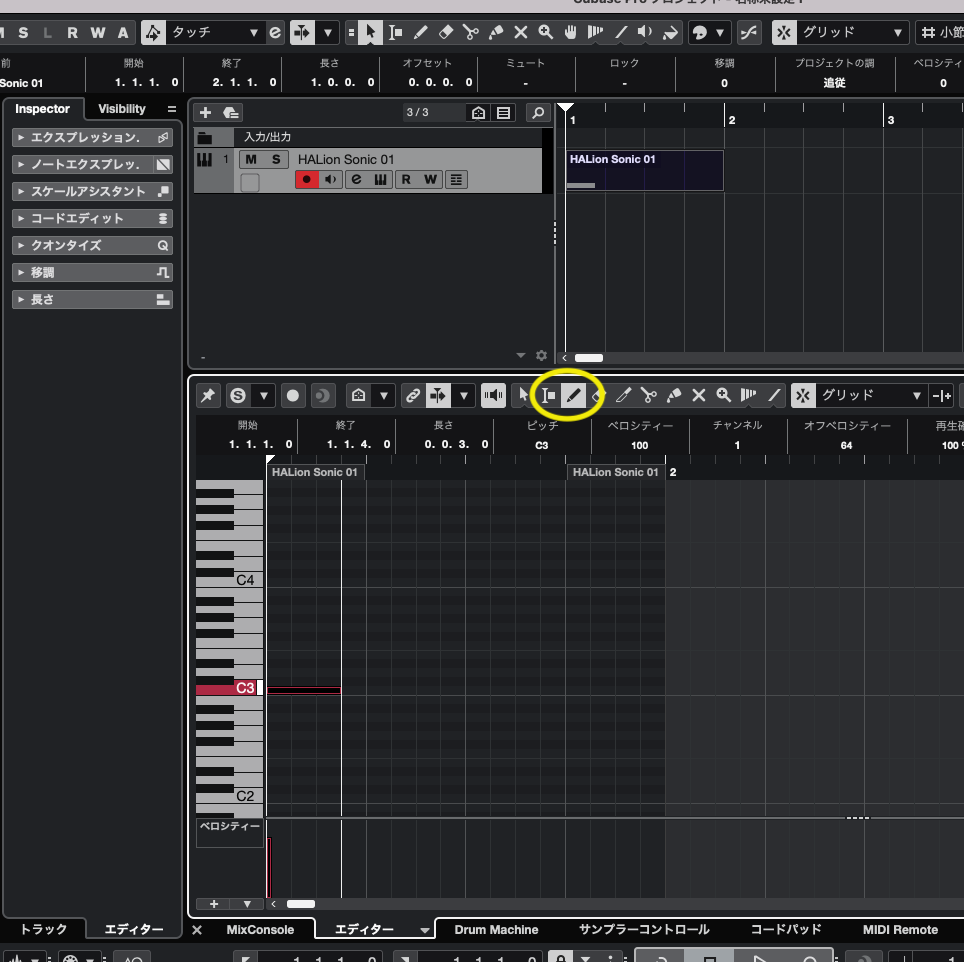
Task: Expand the スケールアシスタント inspector section
Action: click(x=92, y=191)
